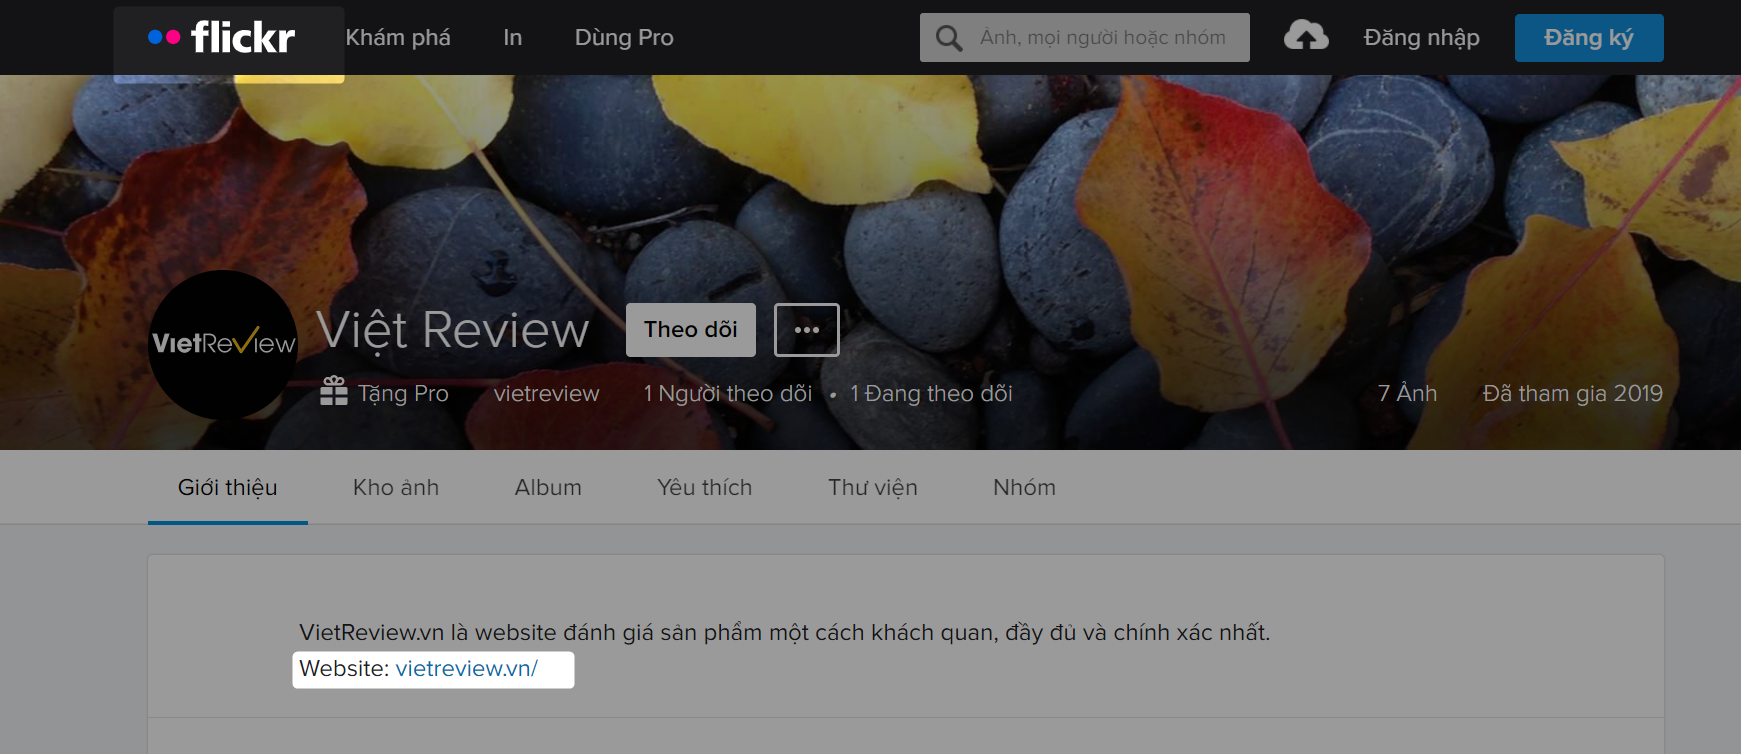Open the Dùng Pro menu item
This screenshot has height=754, width=1741.
click(x=624, y=38)
